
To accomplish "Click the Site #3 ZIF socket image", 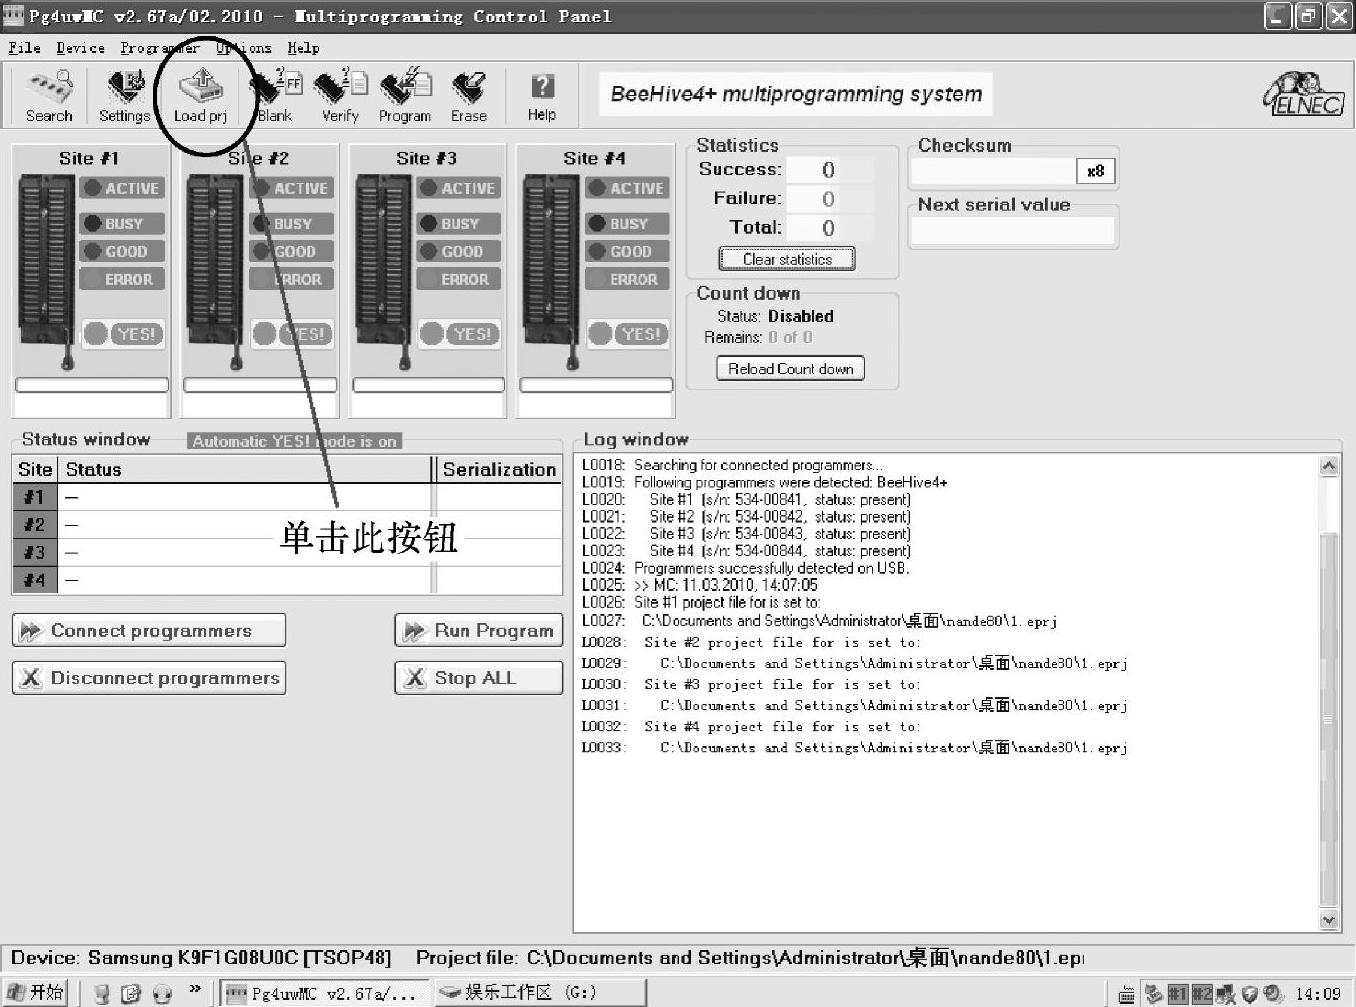I will click(383, 272).
